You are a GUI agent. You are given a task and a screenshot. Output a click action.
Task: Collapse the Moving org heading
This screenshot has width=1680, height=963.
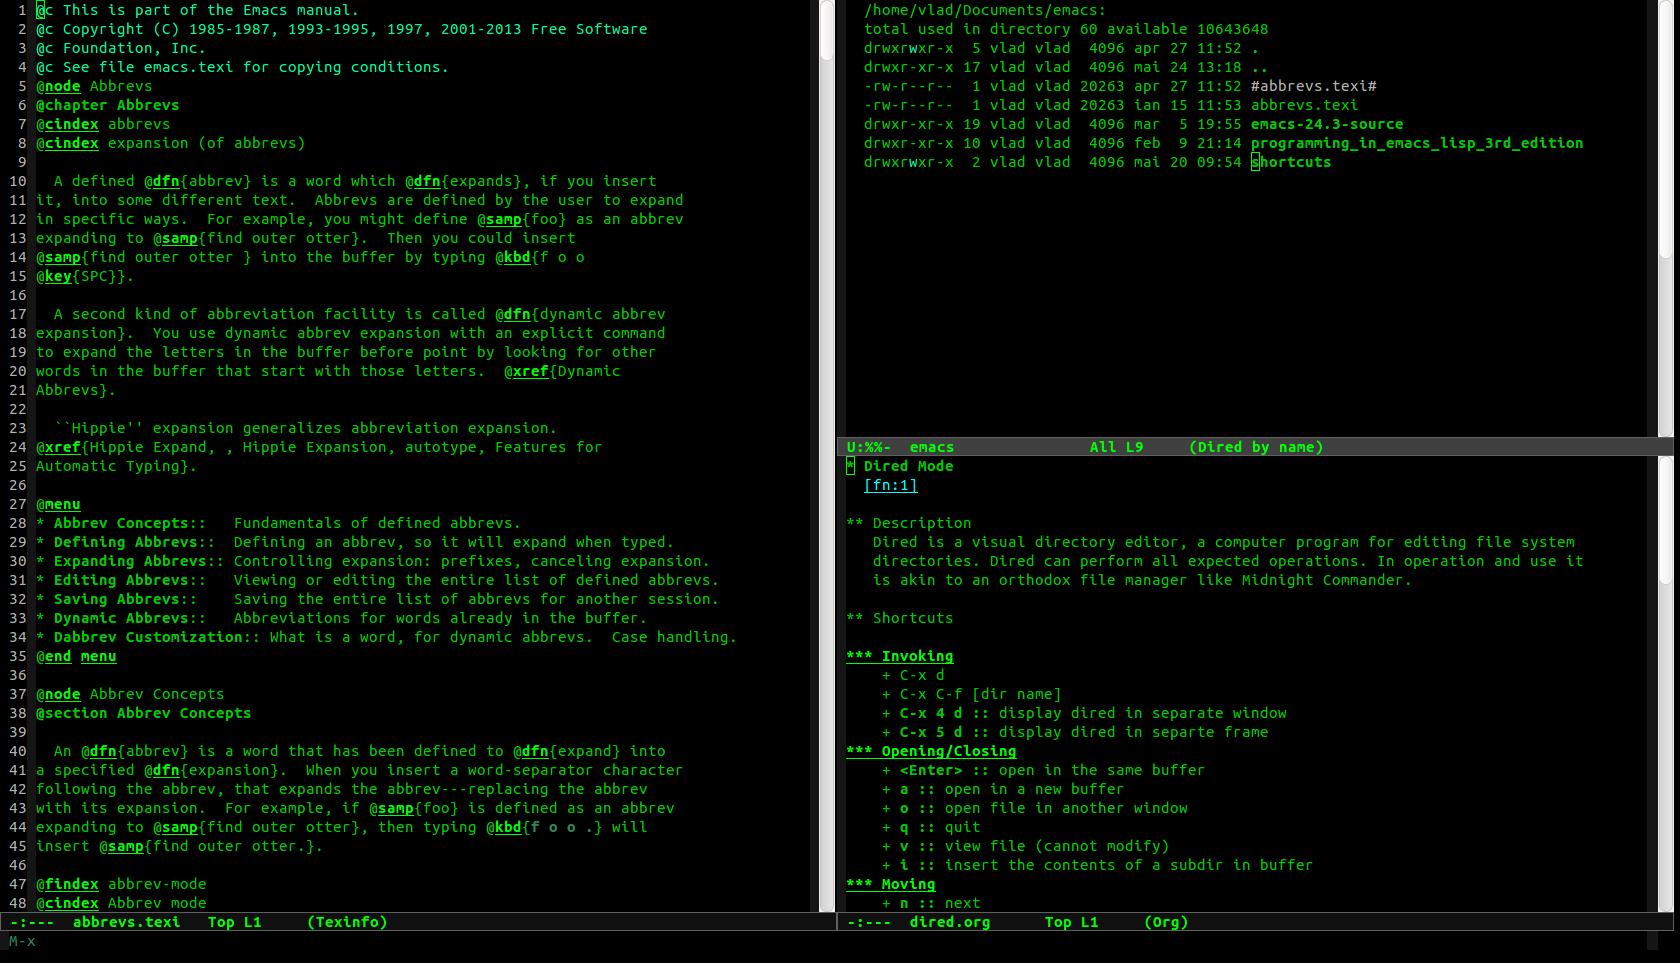[x=891, y=884]
